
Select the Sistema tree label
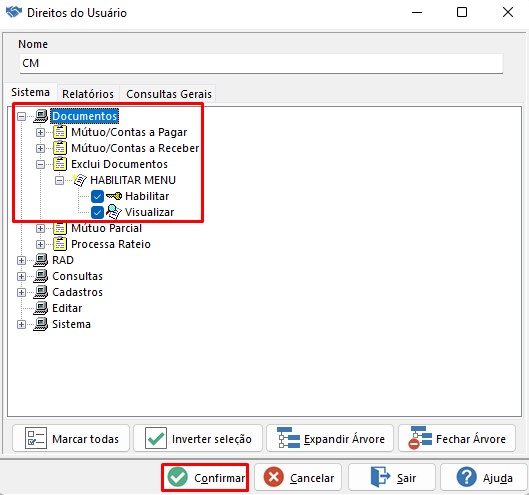tap(71, 324)
